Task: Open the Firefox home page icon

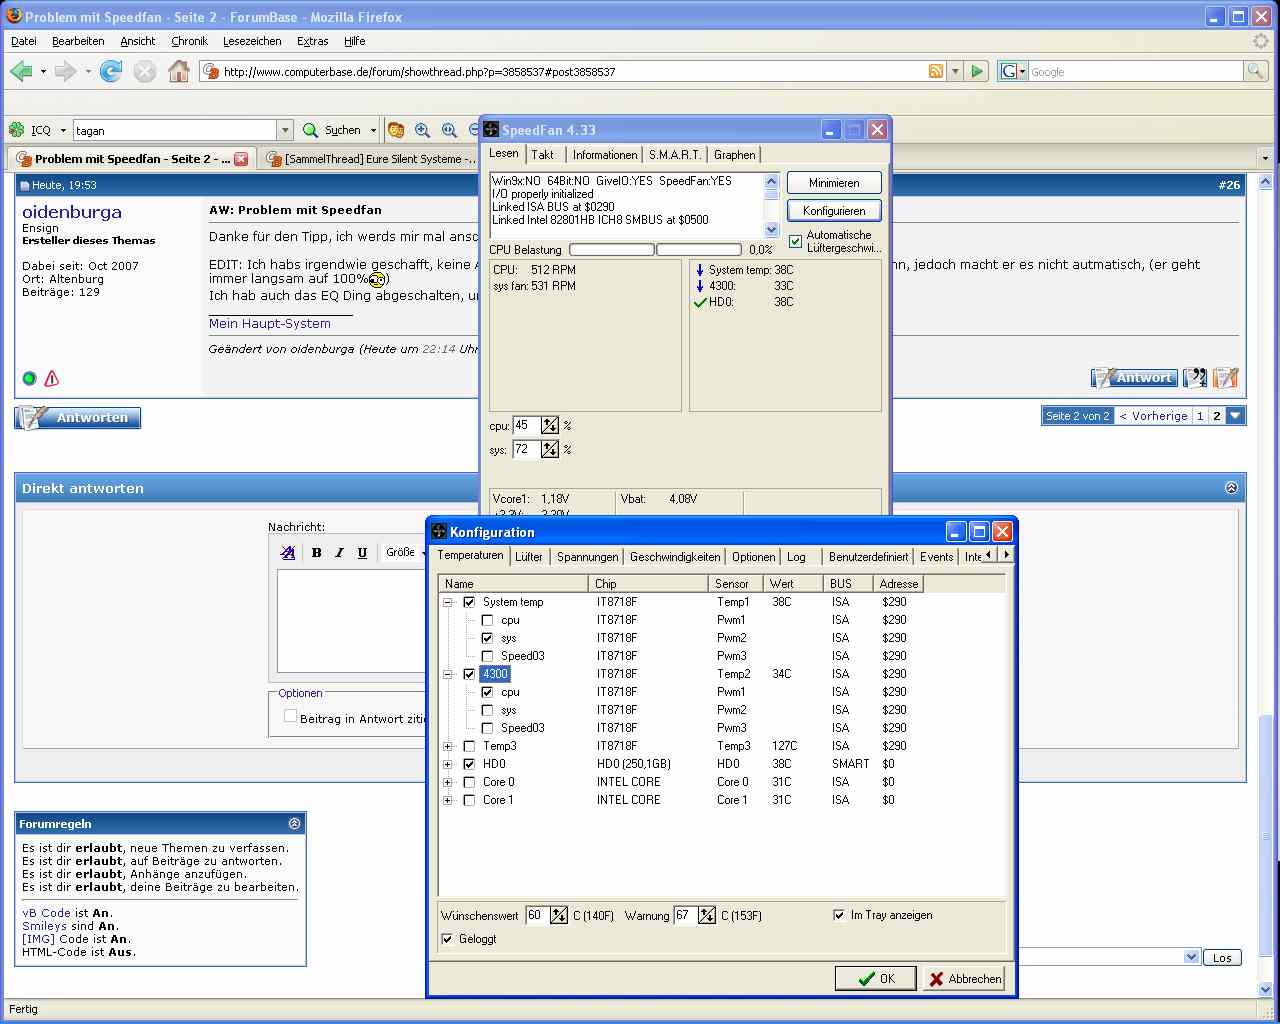Action: coord(179,71)
